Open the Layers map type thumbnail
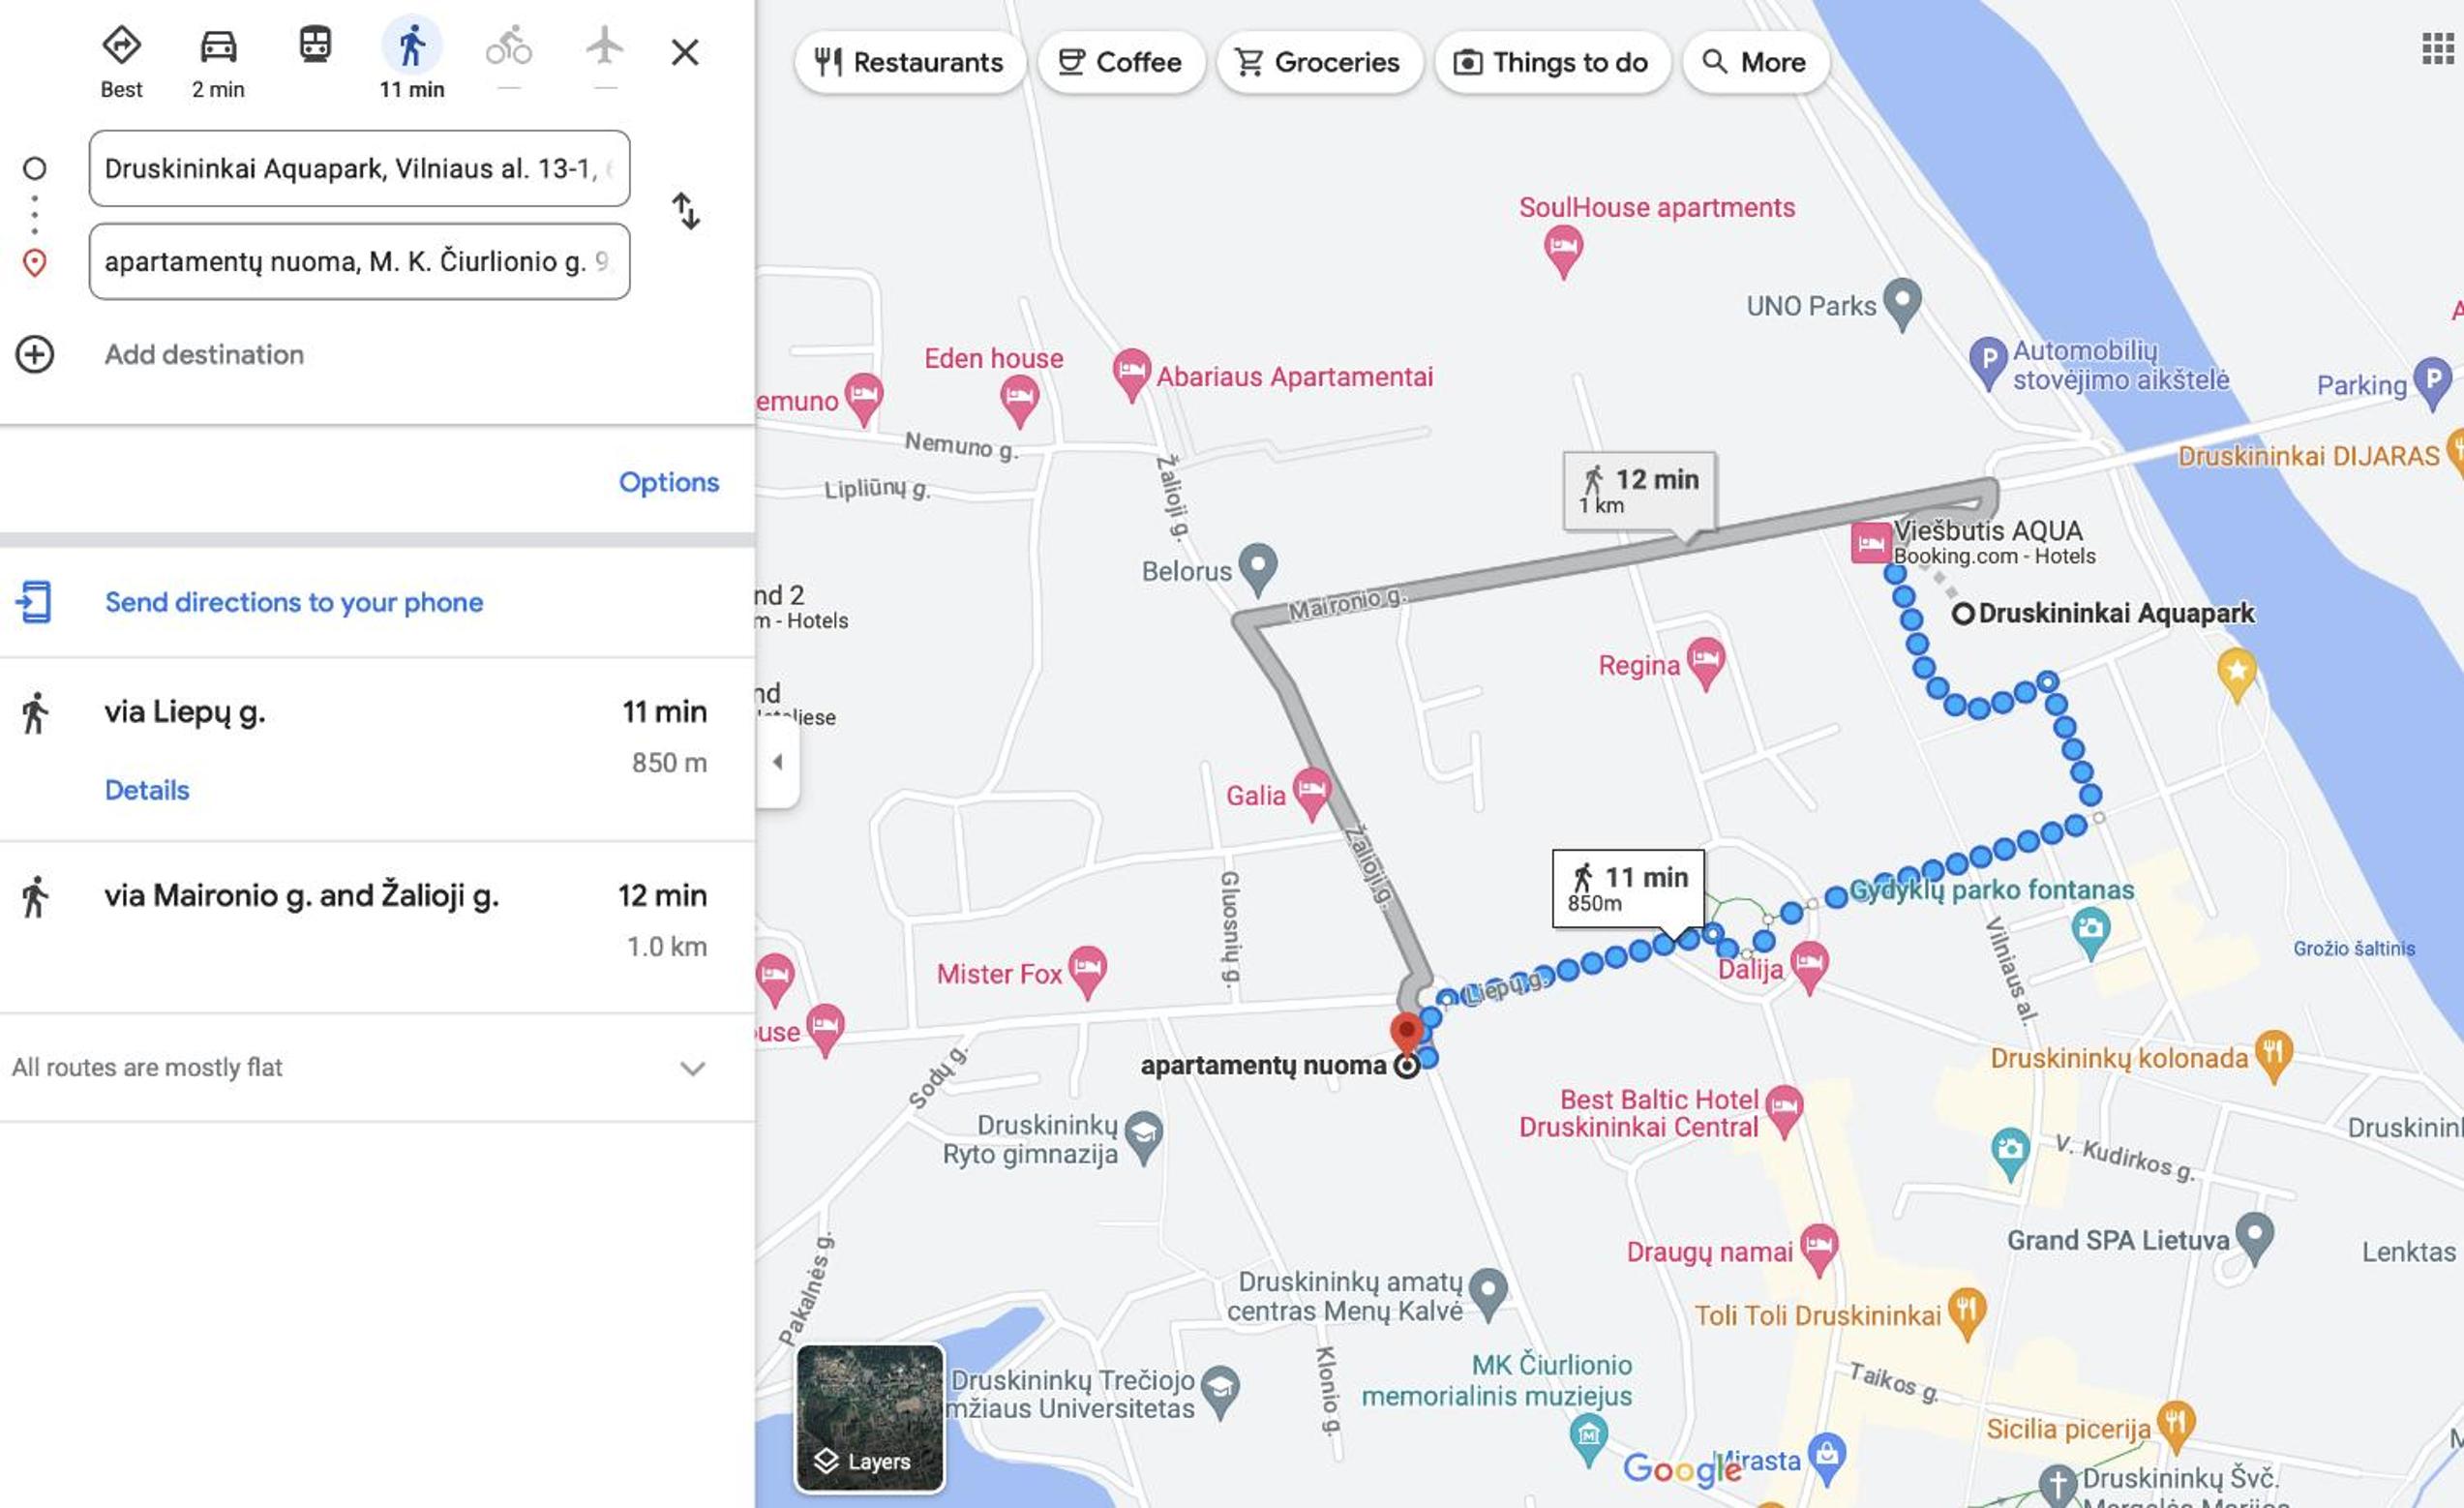Viewport: 2464px width, 1508px height. 870,1418
